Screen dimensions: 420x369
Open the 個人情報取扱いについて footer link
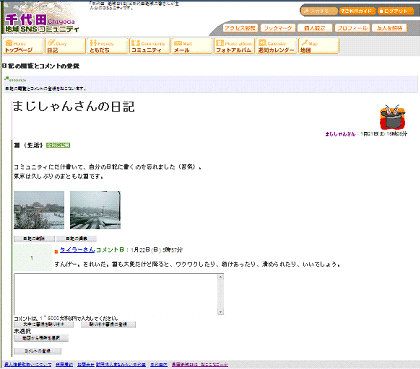pos(28,365)
